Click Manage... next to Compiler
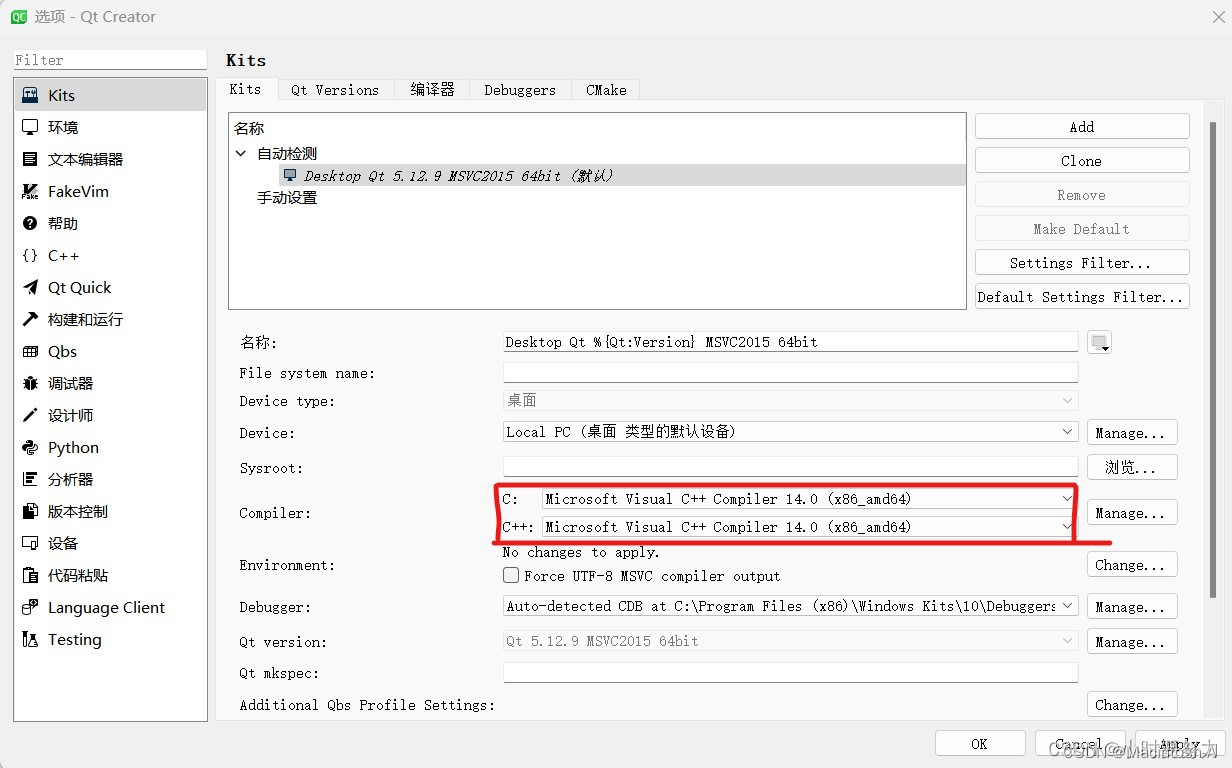 pos(1132,513)
